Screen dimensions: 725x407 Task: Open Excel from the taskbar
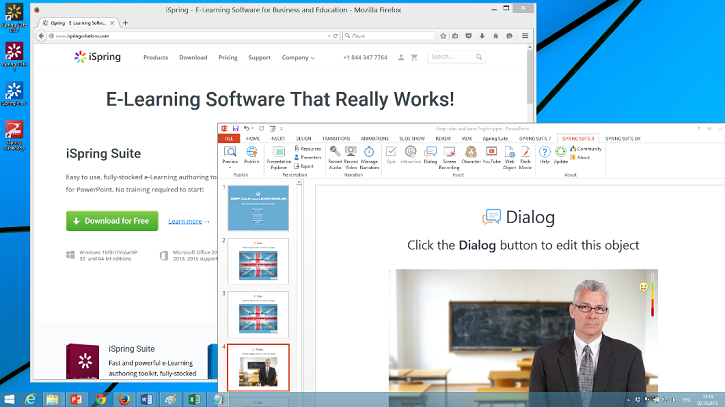tap(194, 399)
